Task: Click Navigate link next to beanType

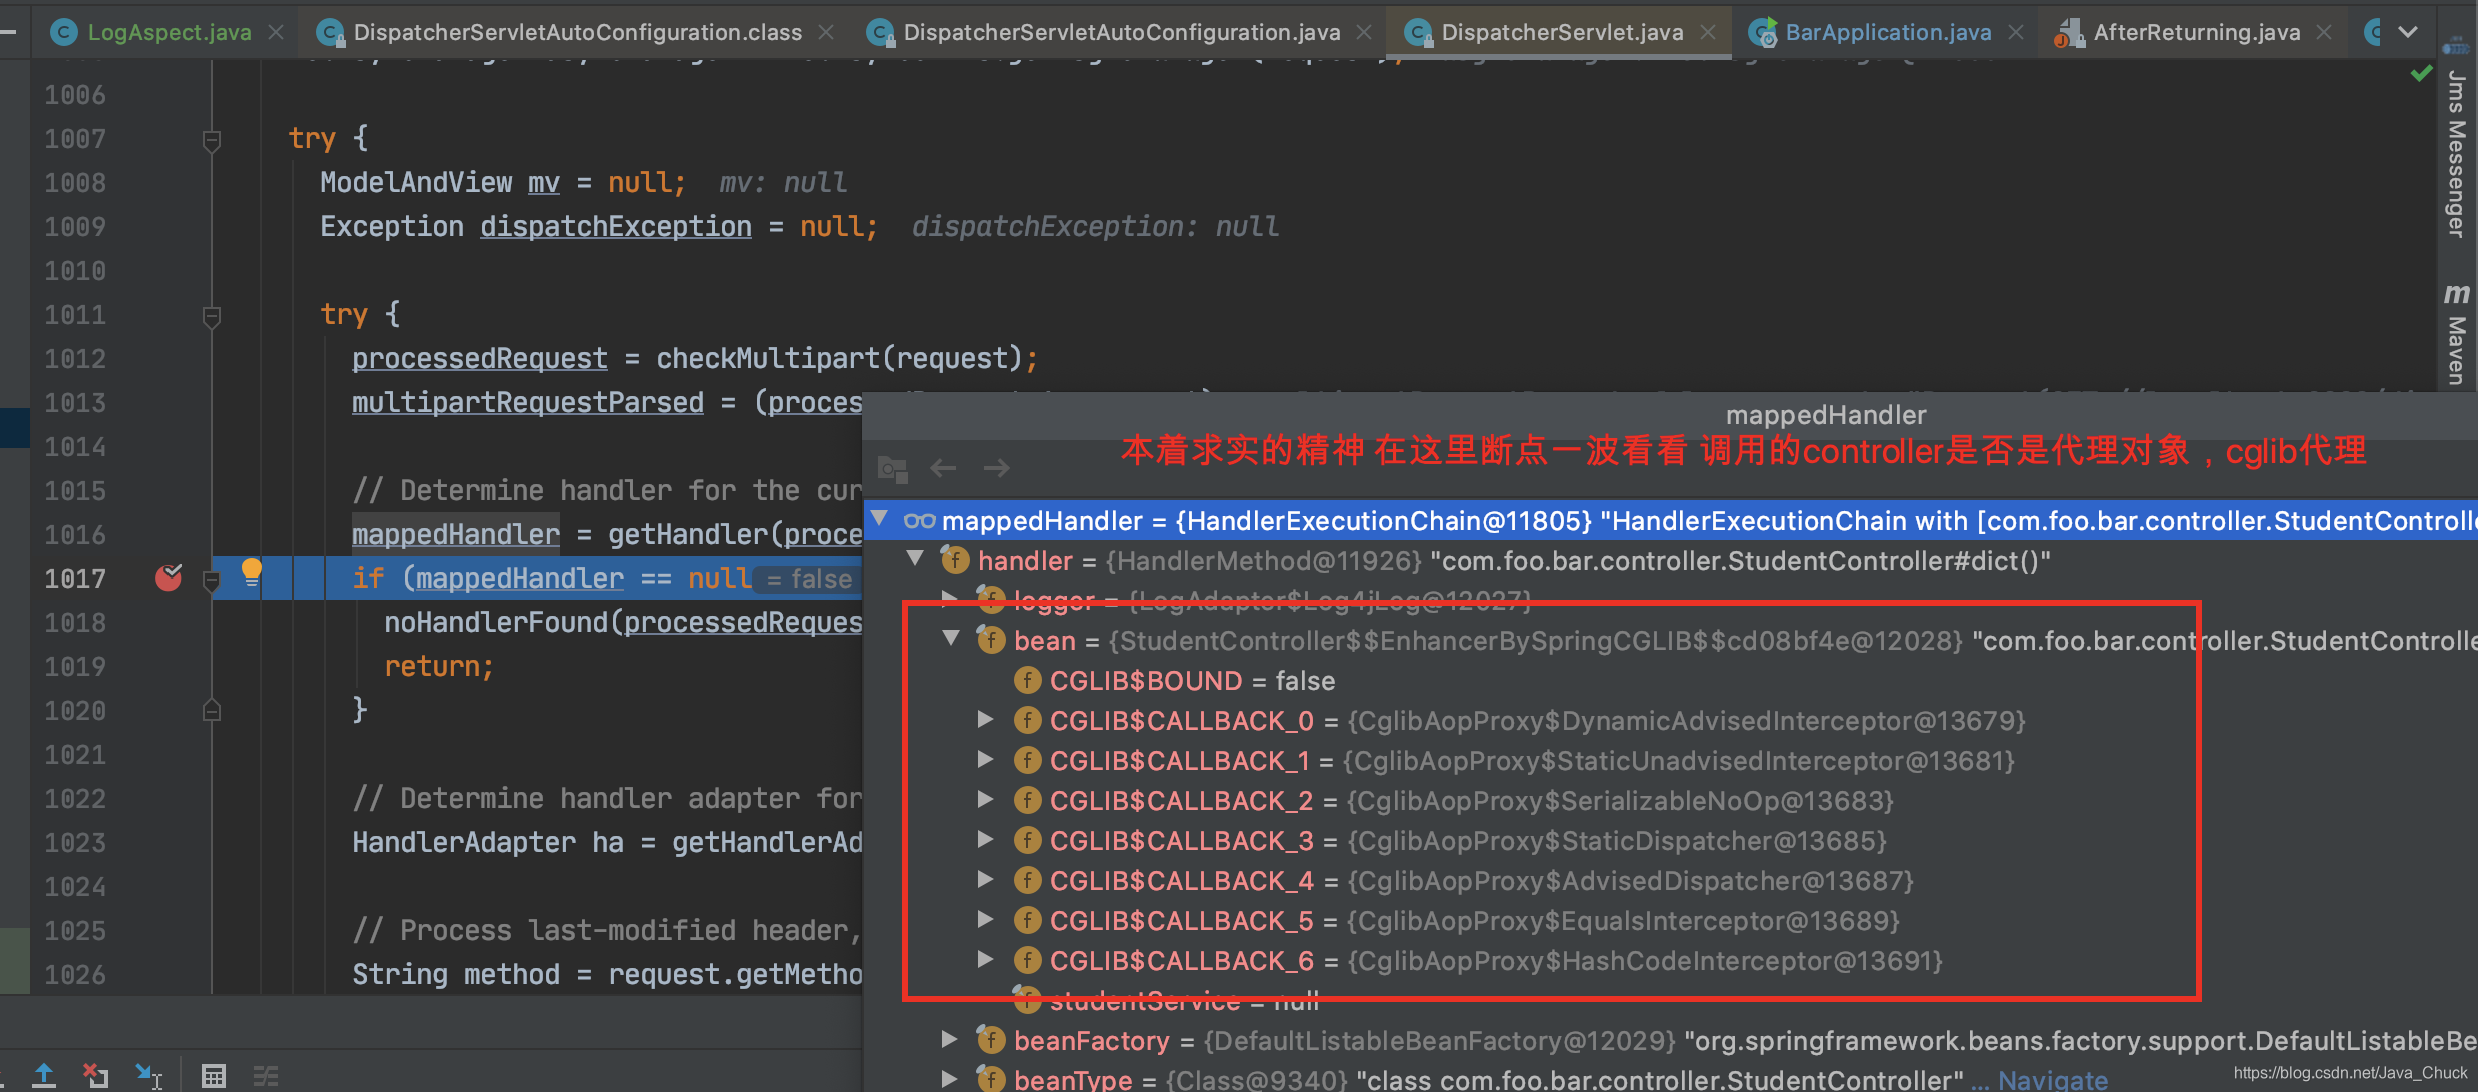Action: 2052,1080
